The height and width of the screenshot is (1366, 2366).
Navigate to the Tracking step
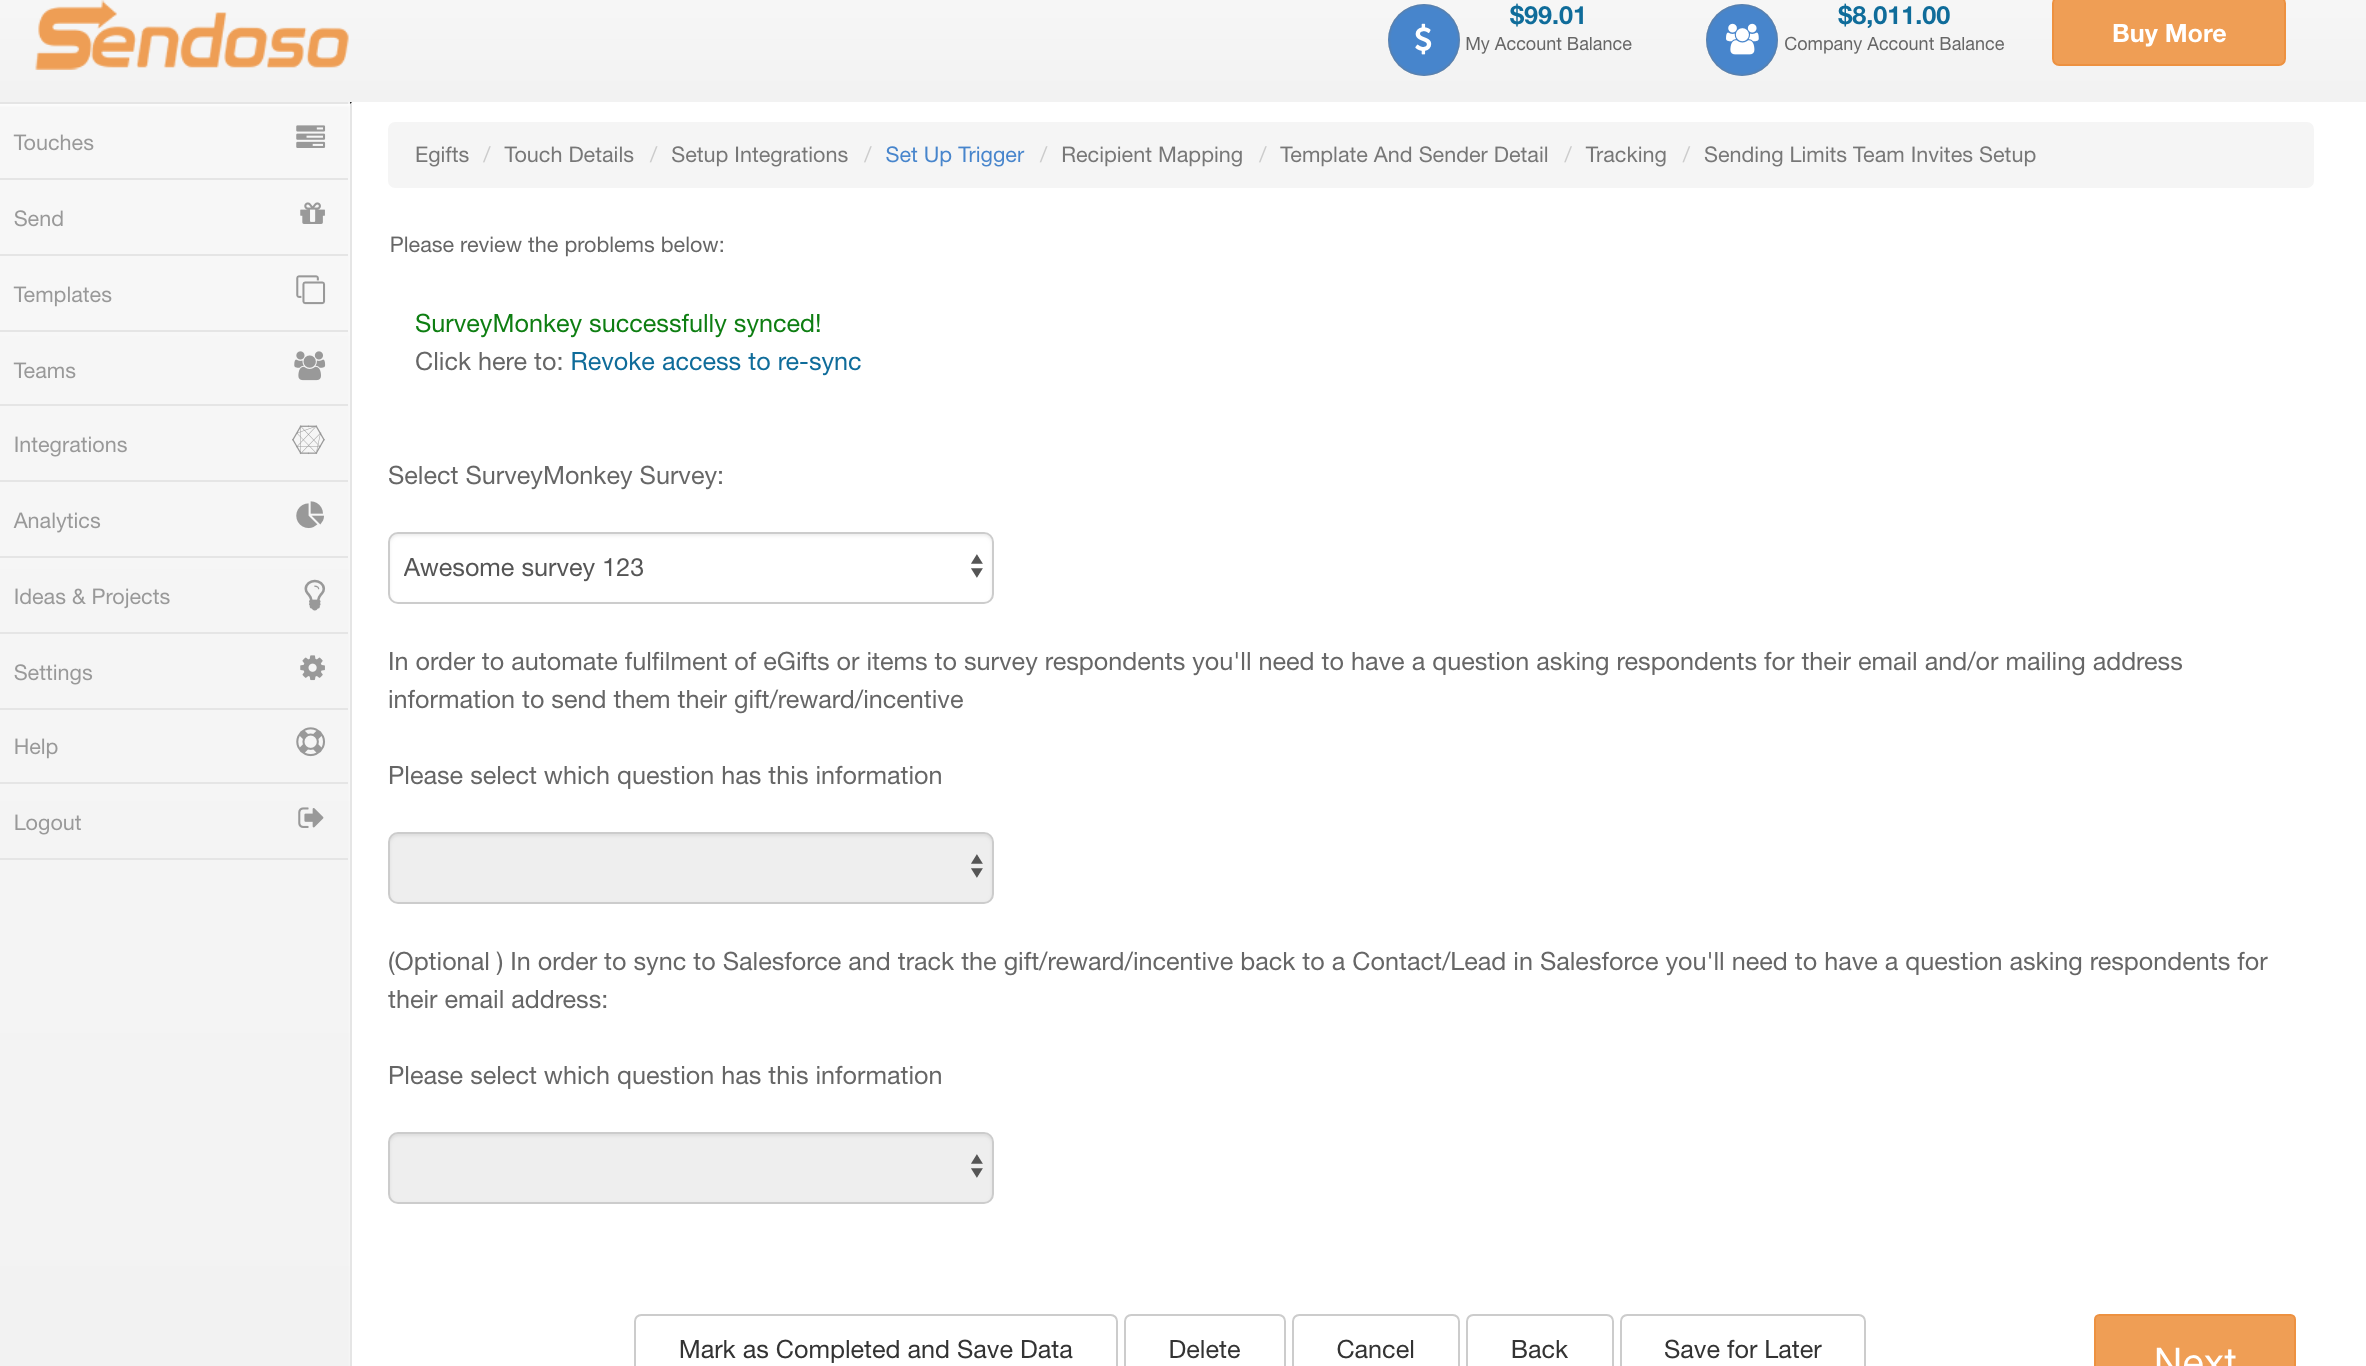[x=1625, y=154]
